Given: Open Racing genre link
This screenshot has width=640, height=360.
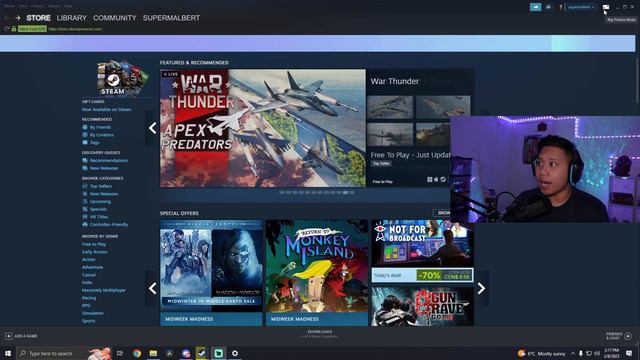Looking at the screenshot, I should click(x=89, y=298).
